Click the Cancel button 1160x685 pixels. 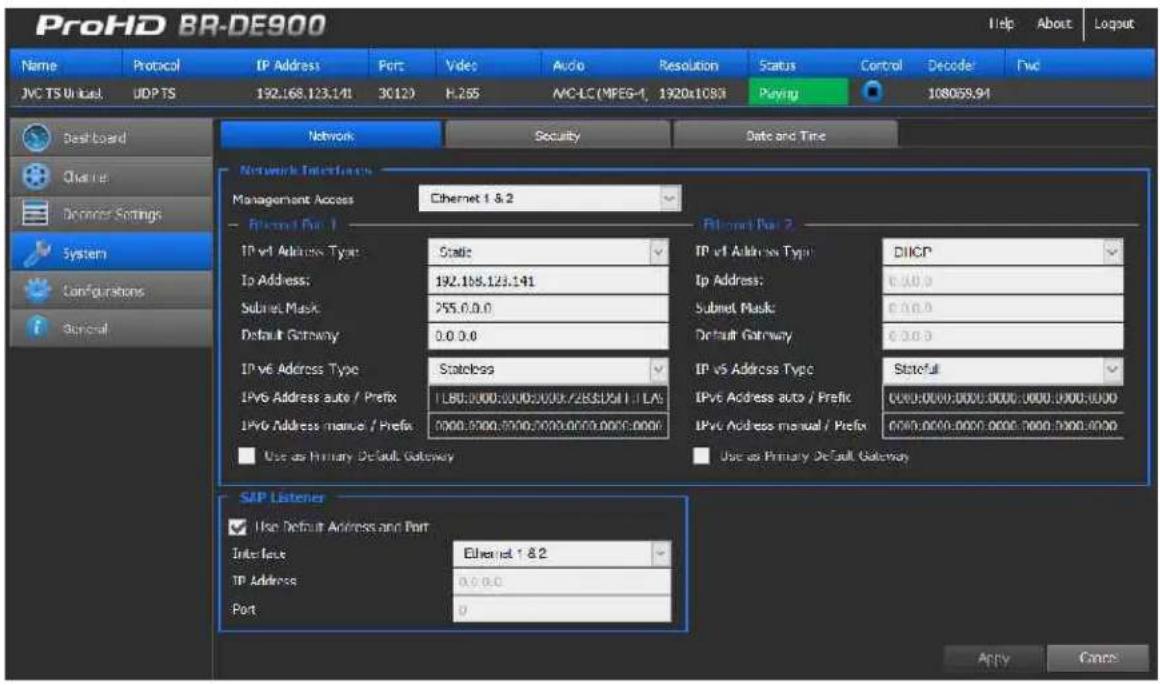tap(1097, 658)
